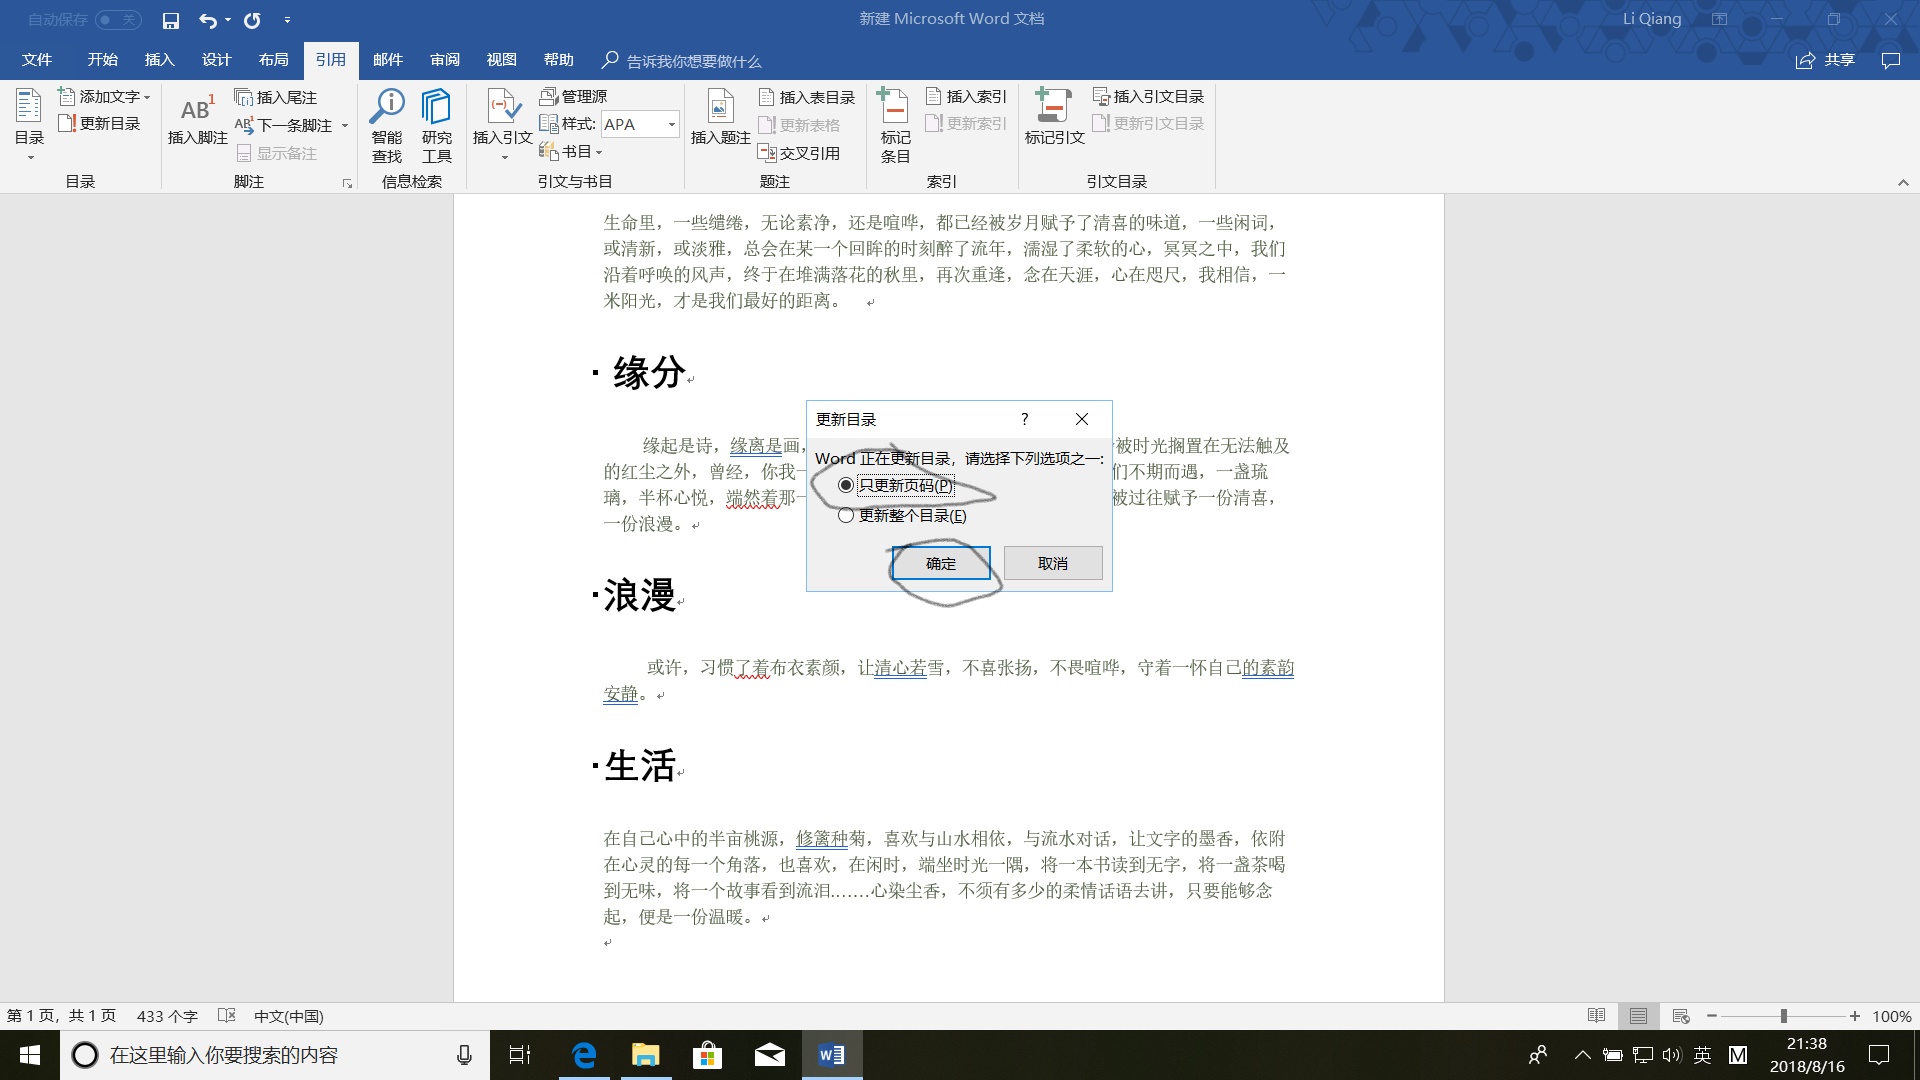Toggle 自动保存 AutoSave switch
This screenshot has width=1920, height=1080.
point(117,19)
